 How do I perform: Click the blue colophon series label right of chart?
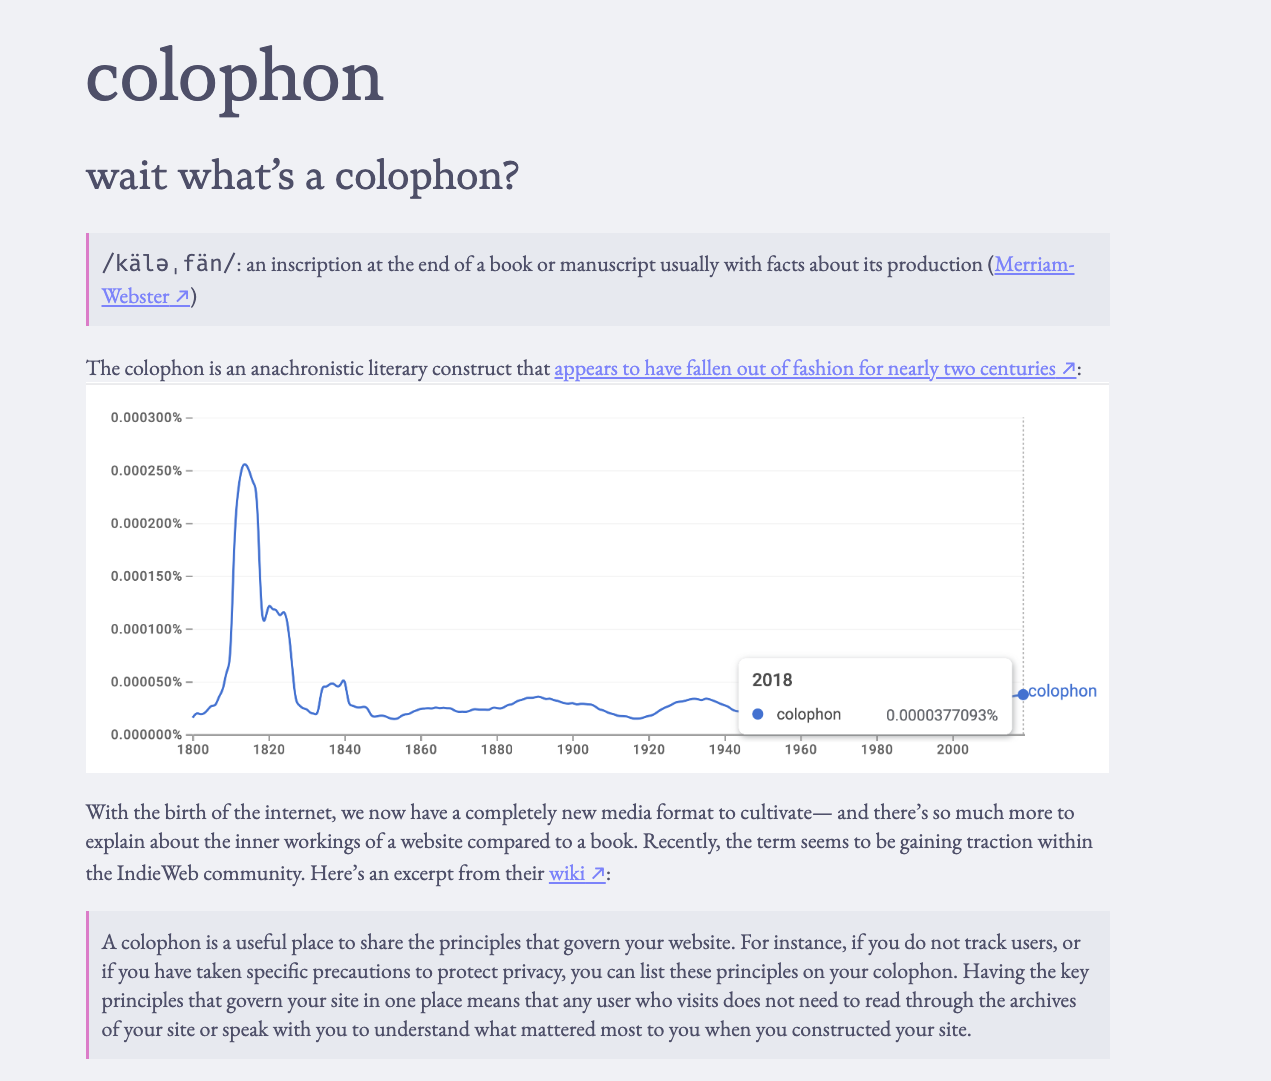point(1062,691)
